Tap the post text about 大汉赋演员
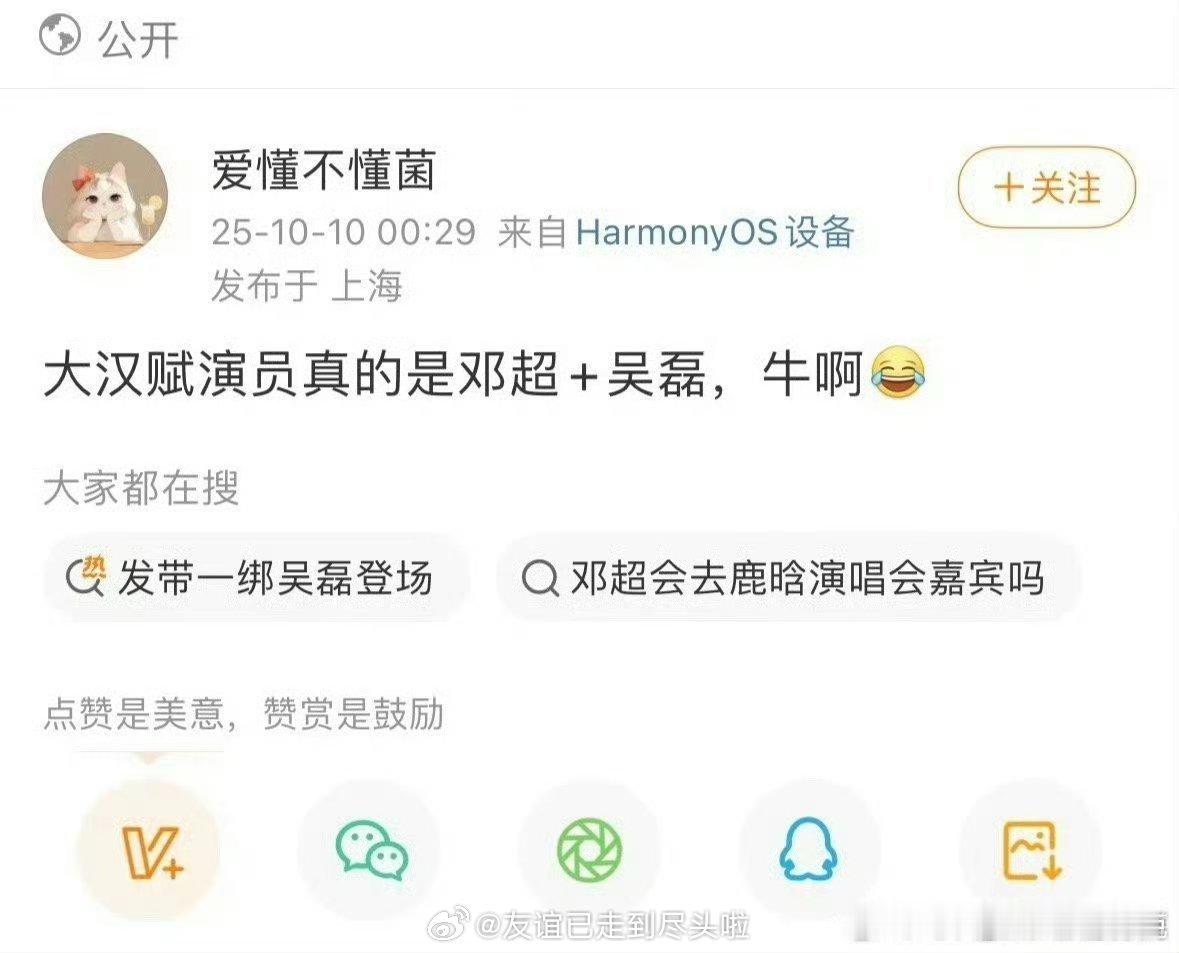The width and height of the screenshot is (1179, 953). [x=453, y=374]
